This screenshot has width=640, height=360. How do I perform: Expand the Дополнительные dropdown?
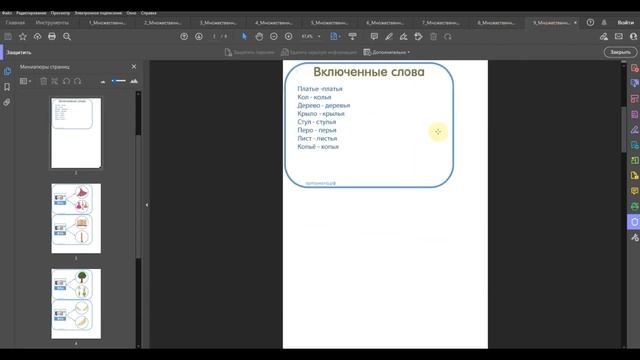(387, 52)
